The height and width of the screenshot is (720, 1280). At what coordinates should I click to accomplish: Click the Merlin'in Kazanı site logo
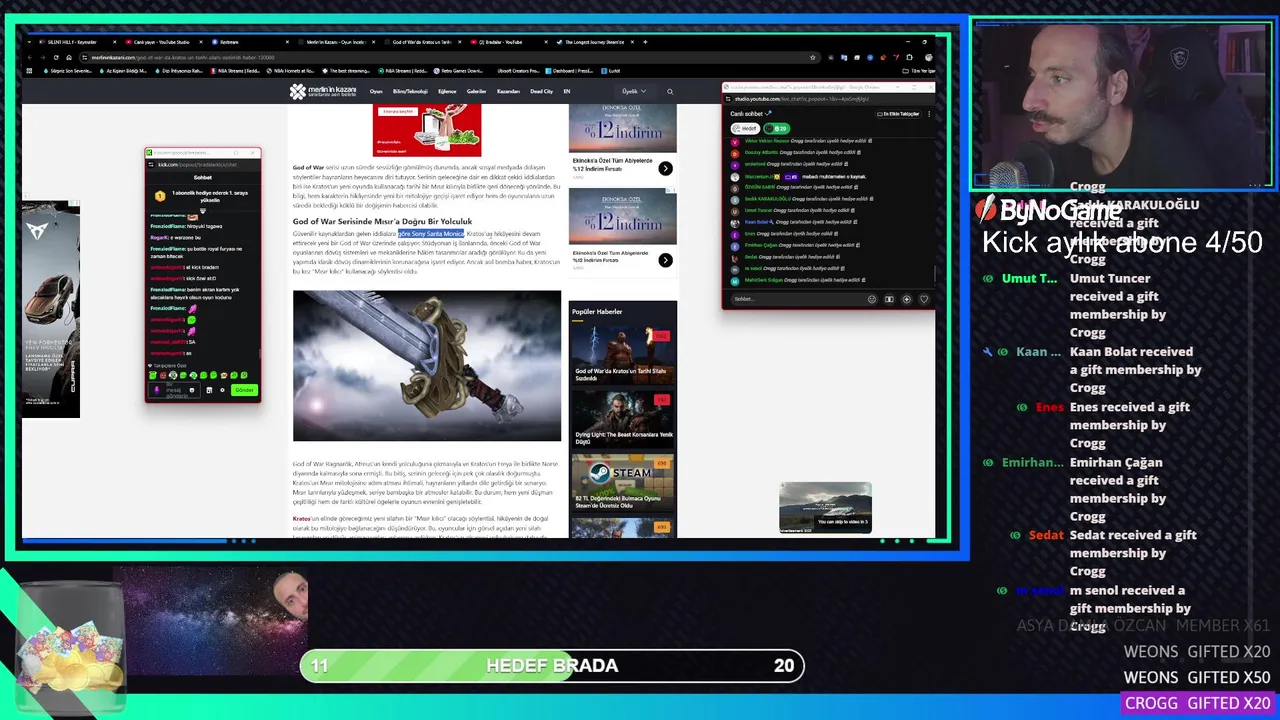323,91
